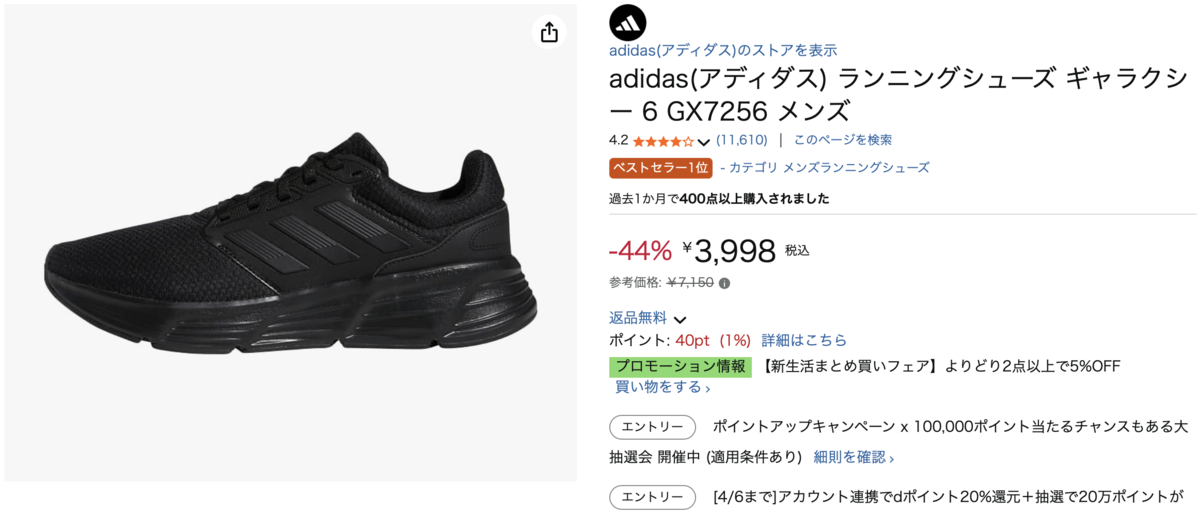Viewport: 1200px width, 515px height.
Task: Click 詳細はこちら for points details
Action: coord(804,340)
